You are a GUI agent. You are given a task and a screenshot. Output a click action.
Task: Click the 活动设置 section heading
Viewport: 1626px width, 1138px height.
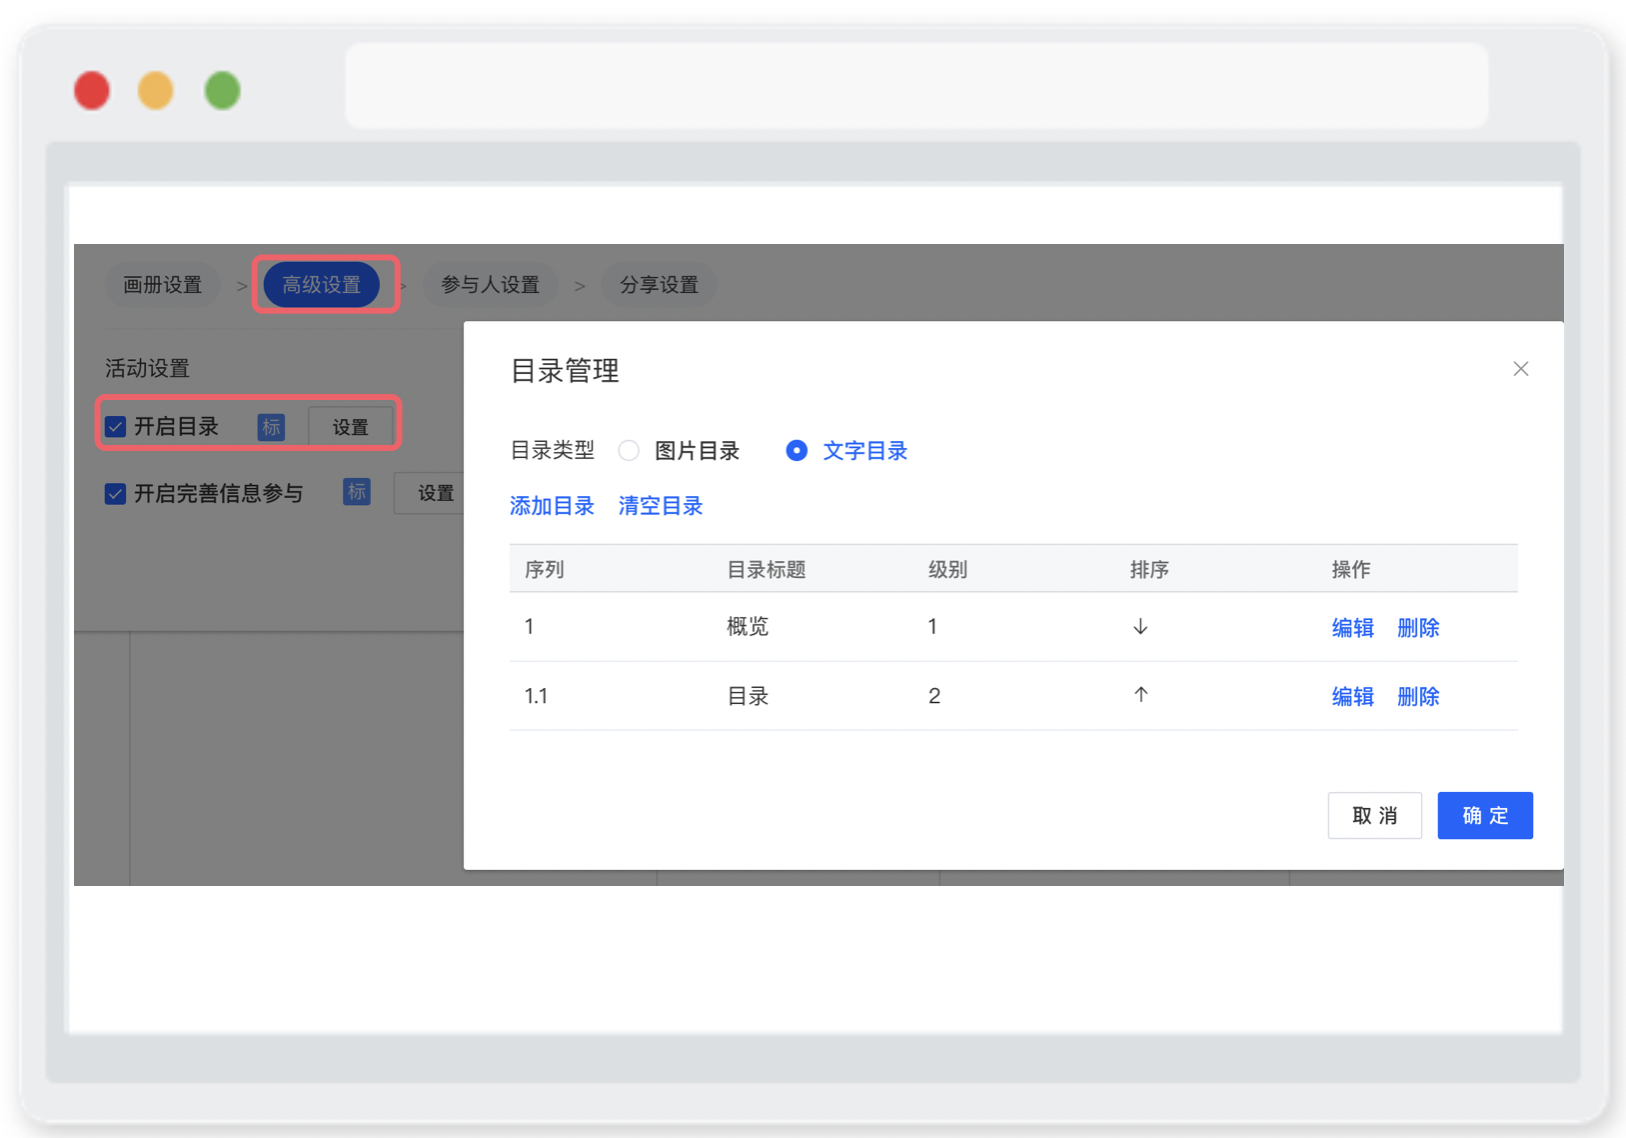[148, 369]
